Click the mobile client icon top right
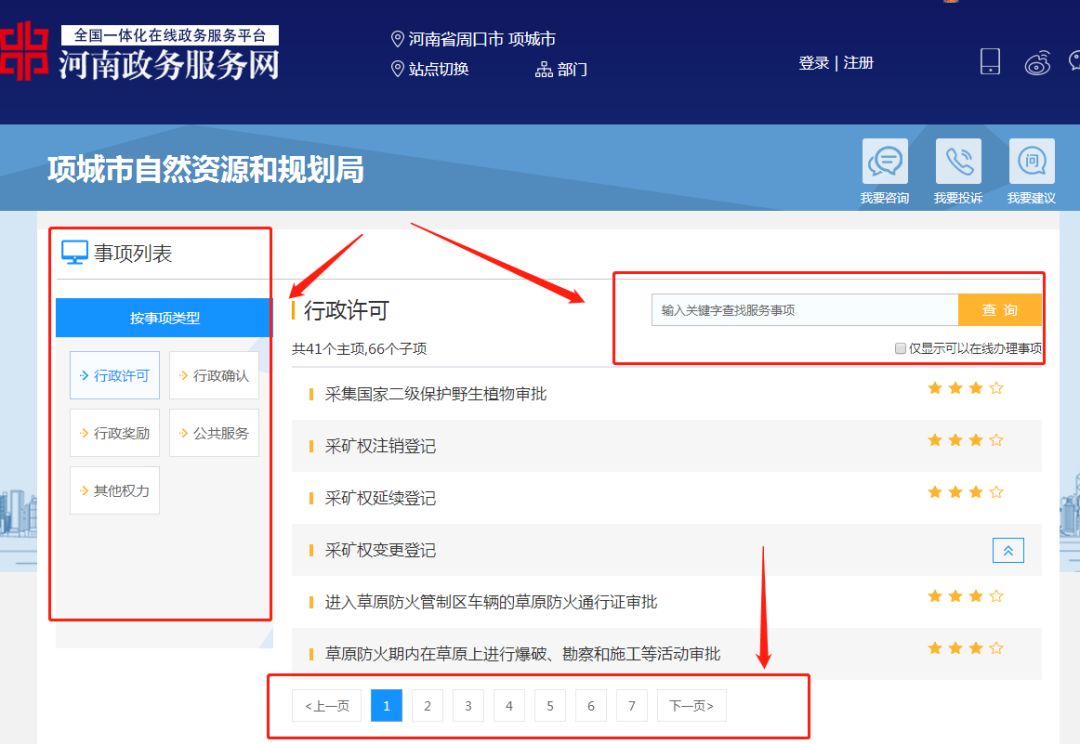The width and height of the screenshot is (1080, 744). [x=988, y=62]
